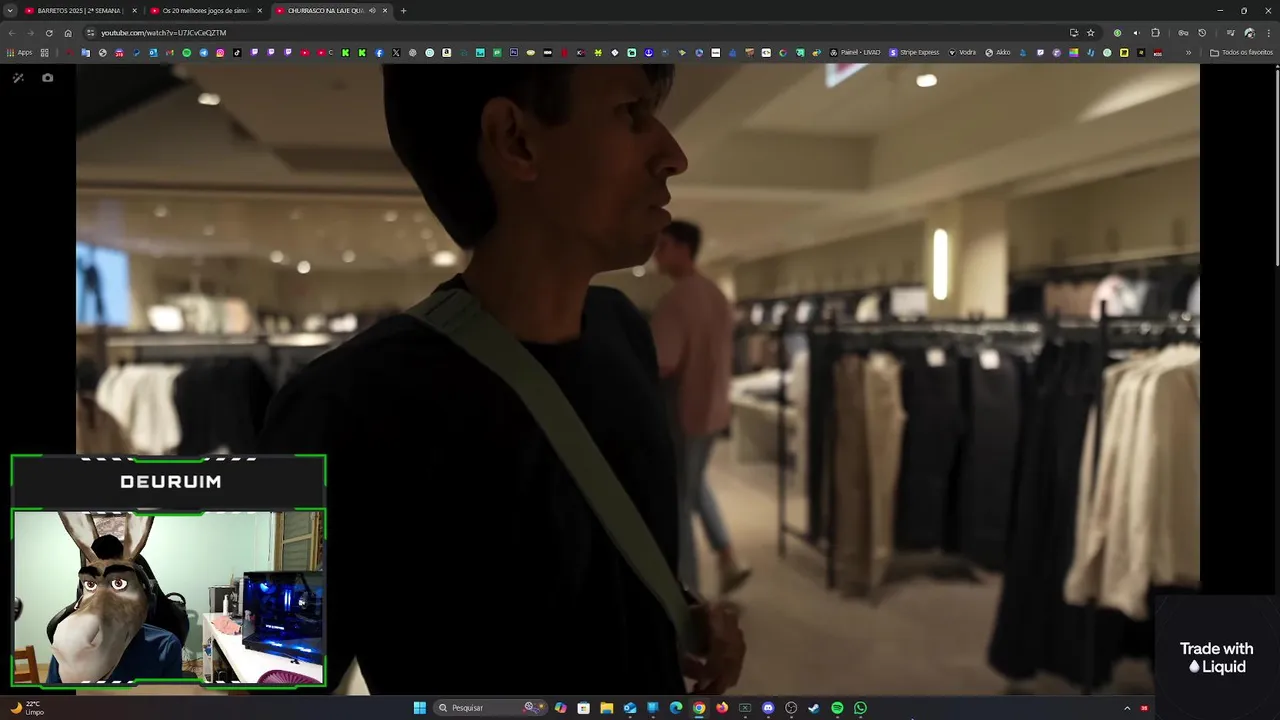This screenshot has height=720, width=1280.
Task: Open Spotify from taskbar
Action: pyautogui.click(x=837, y=708)
